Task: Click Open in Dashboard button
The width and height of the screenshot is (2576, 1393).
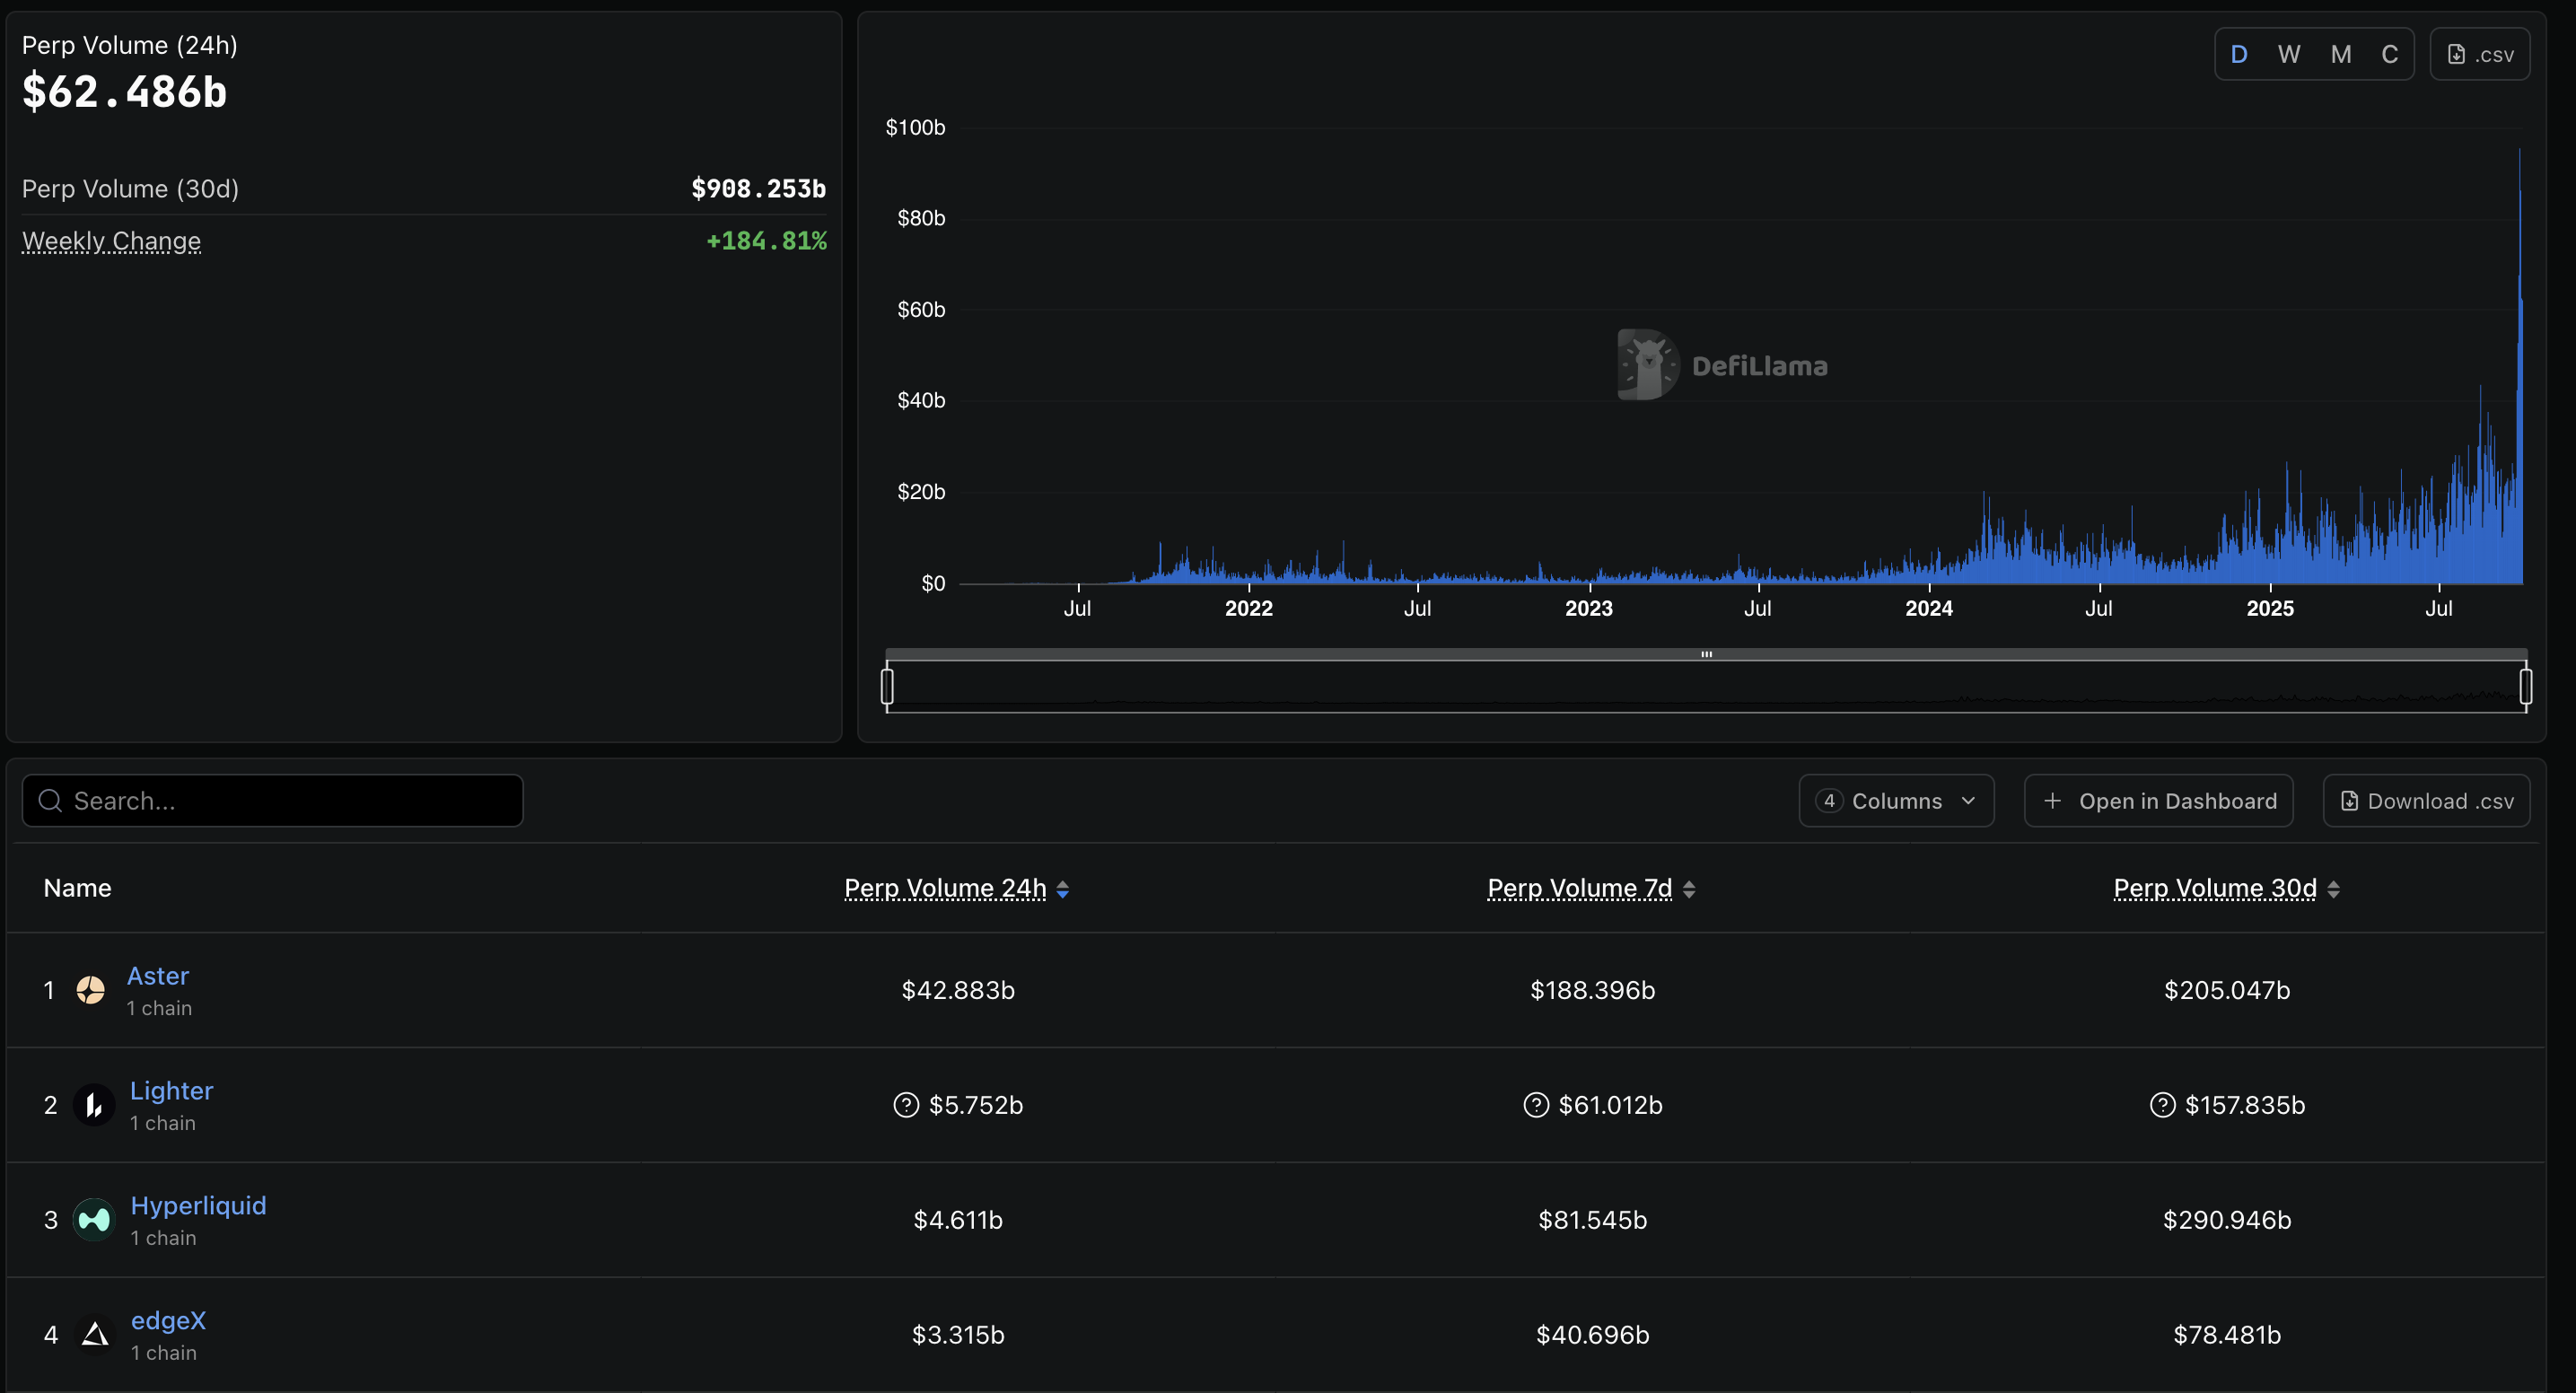Action: point(2158,801)
